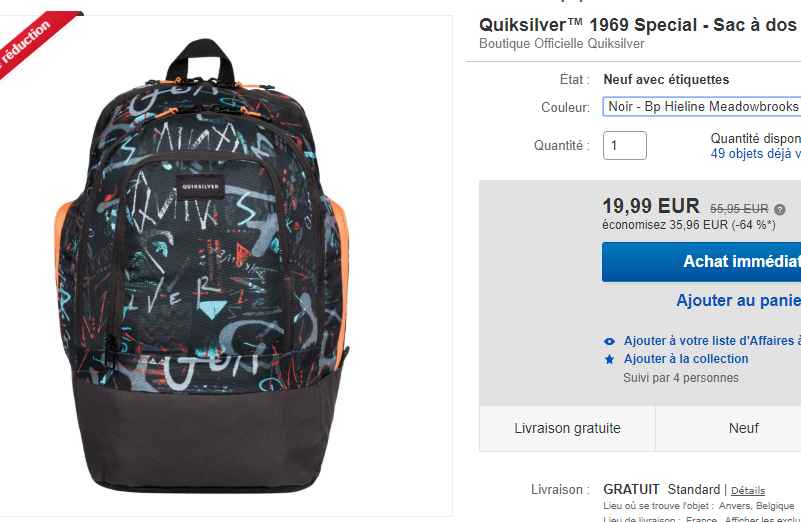Click the Livraison gratuite box
This screenshot has width=801, height=522.
click(567, 428)
